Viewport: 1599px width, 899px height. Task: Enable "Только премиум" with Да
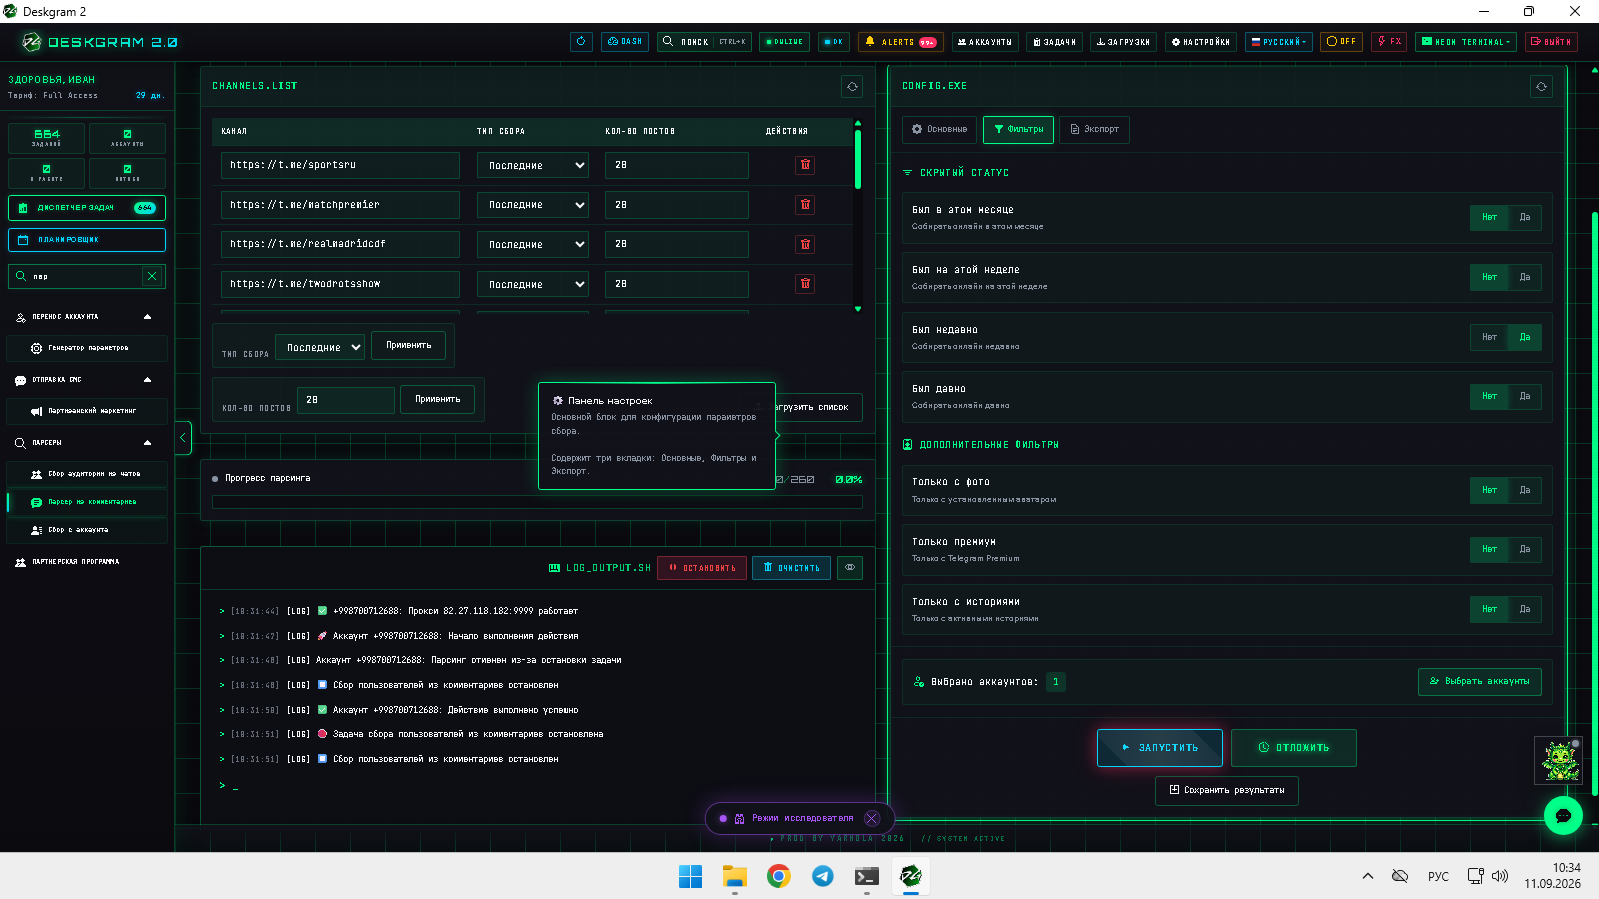(x=1525, y=549)
